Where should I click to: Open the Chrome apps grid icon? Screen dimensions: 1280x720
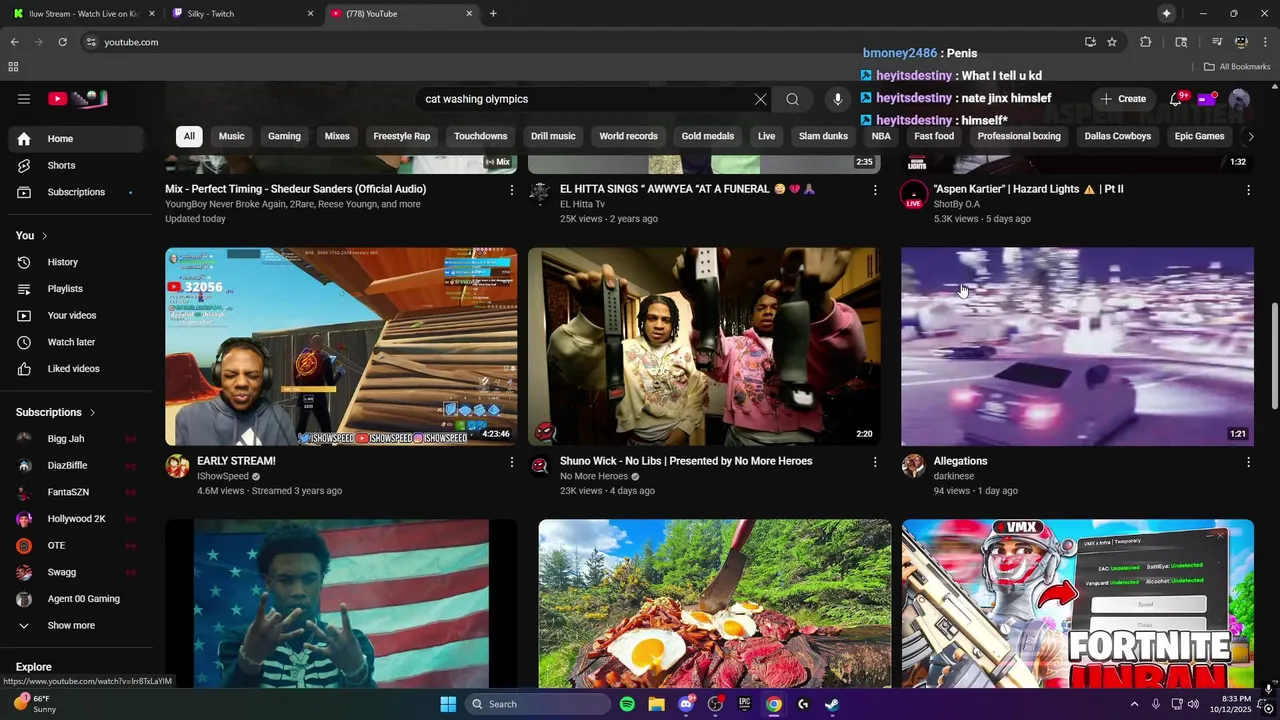13,67
